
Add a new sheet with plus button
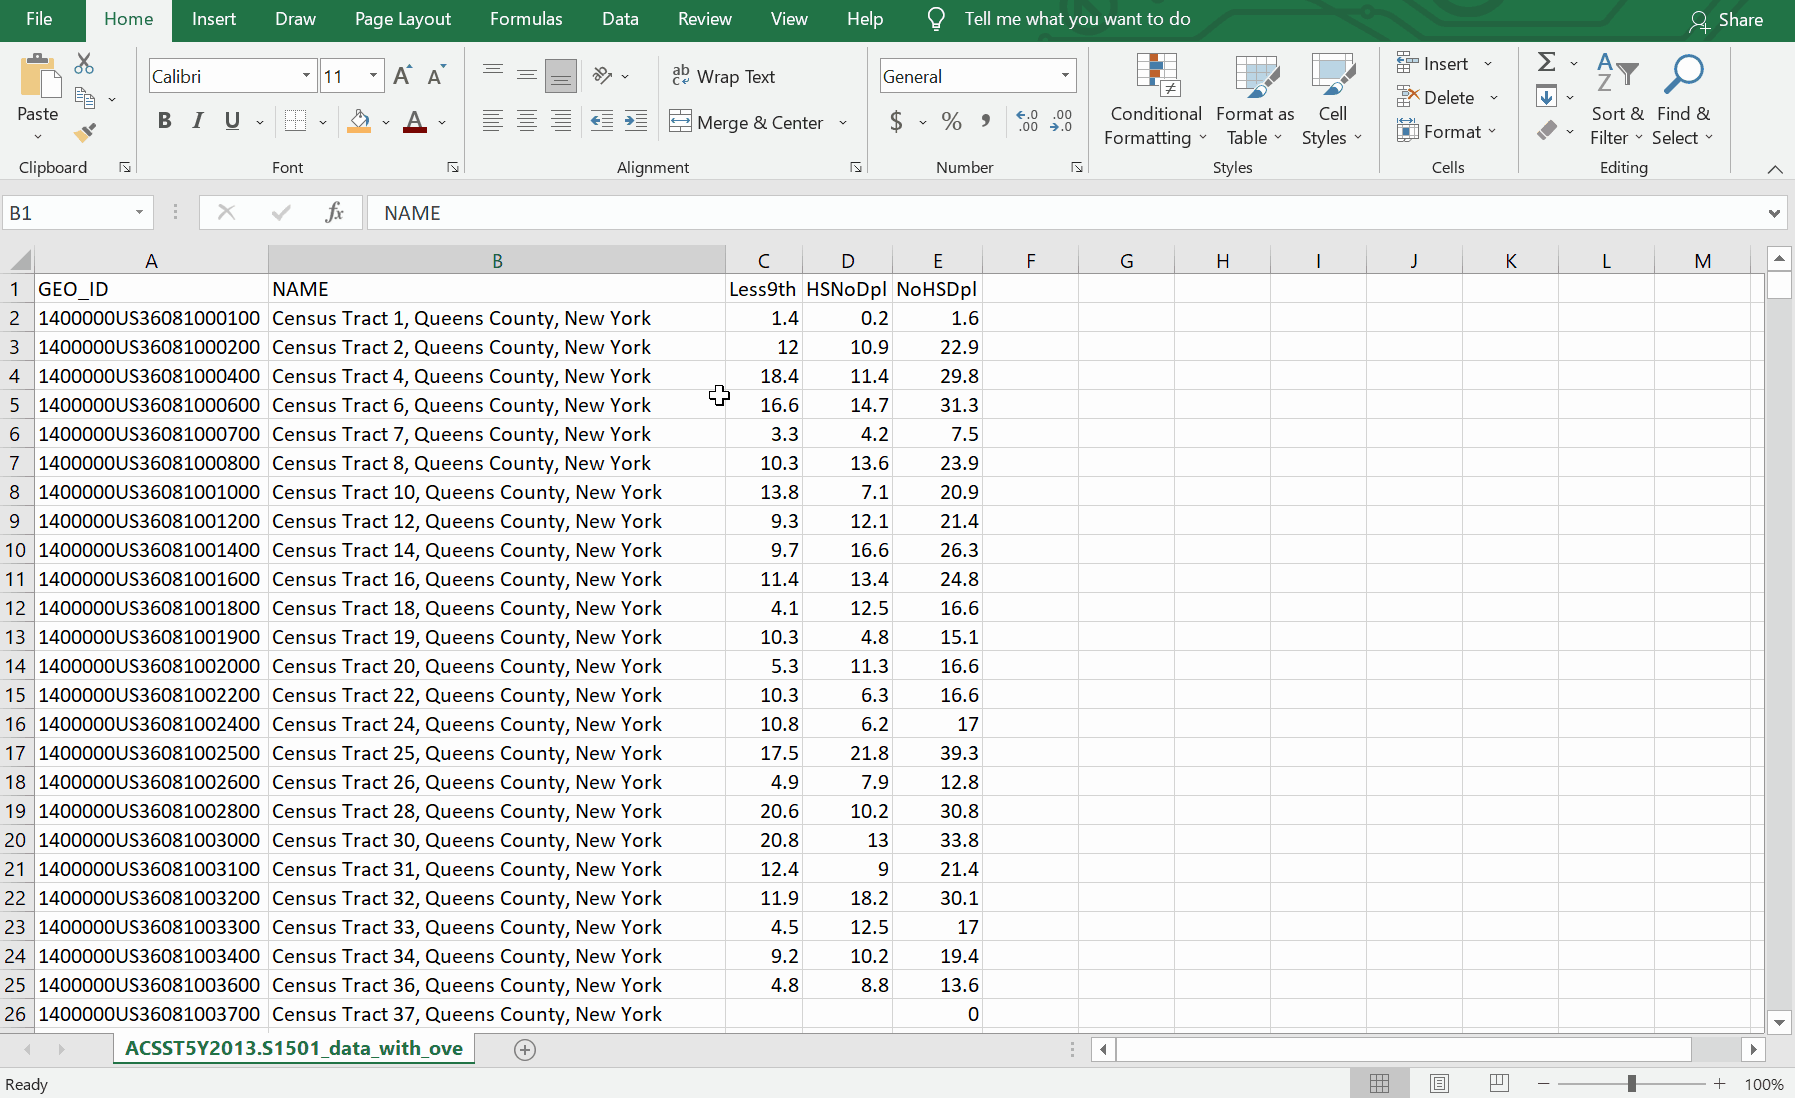point(525,1049)
